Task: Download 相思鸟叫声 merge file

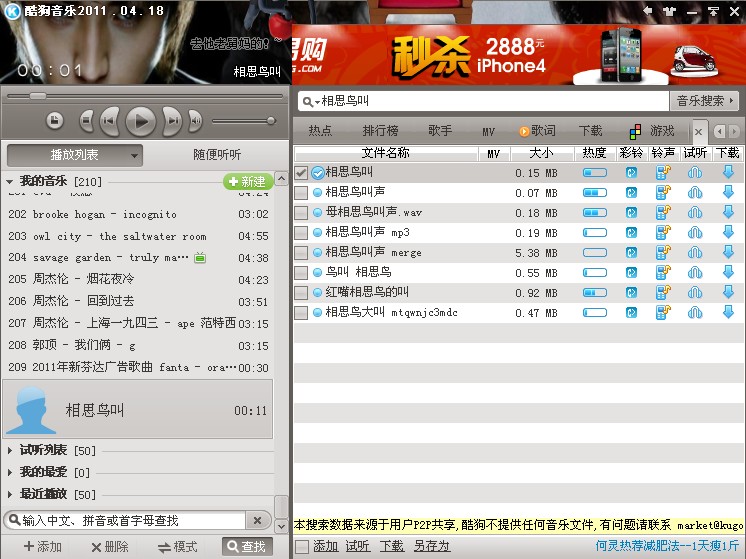Action: pos(728,252)
